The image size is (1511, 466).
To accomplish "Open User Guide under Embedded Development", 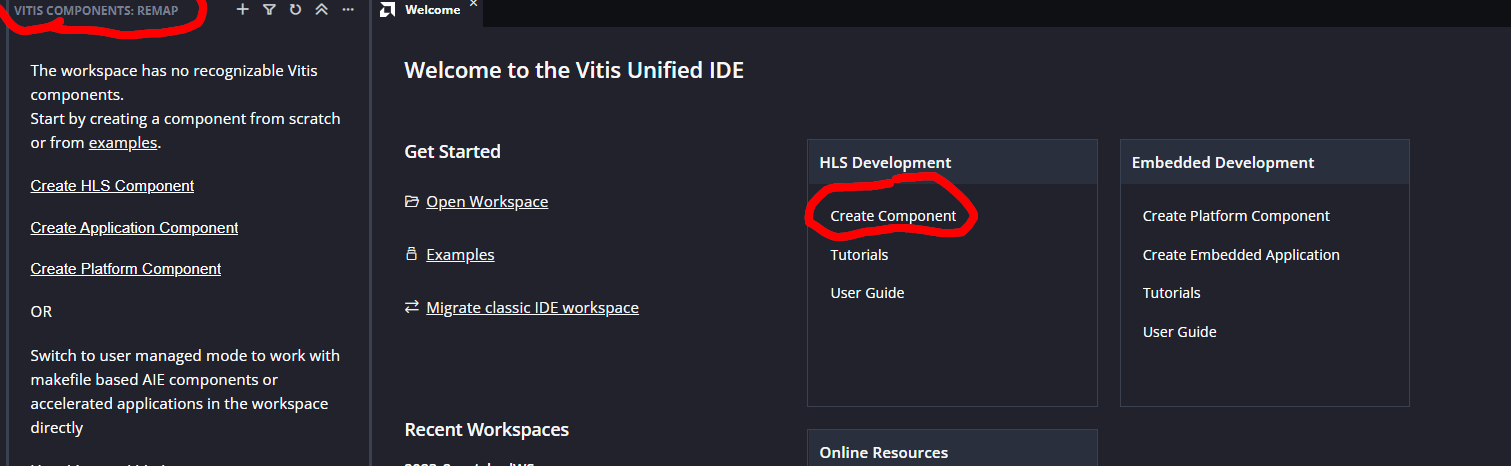I will tap(1179, 332).
